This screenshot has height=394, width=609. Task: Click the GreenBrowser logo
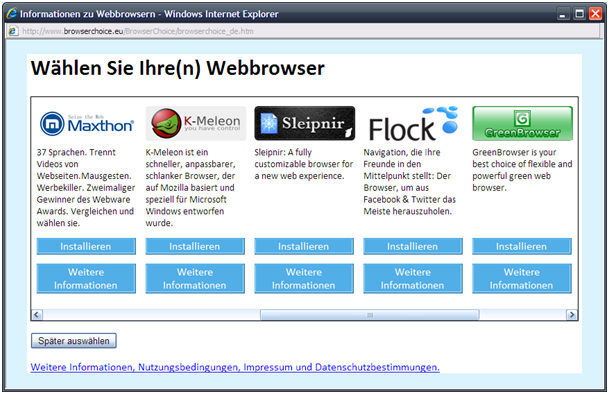pyautogui.click(x=522, y=123)
